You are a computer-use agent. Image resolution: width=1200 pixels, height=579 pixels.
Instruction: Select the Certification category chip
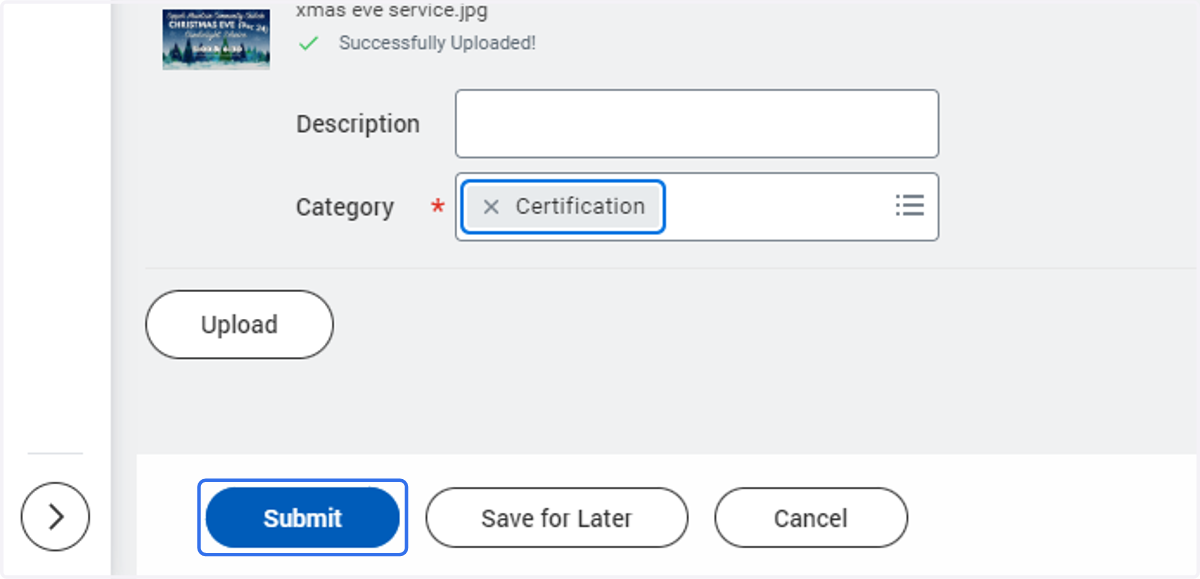(x=563, y=207)
